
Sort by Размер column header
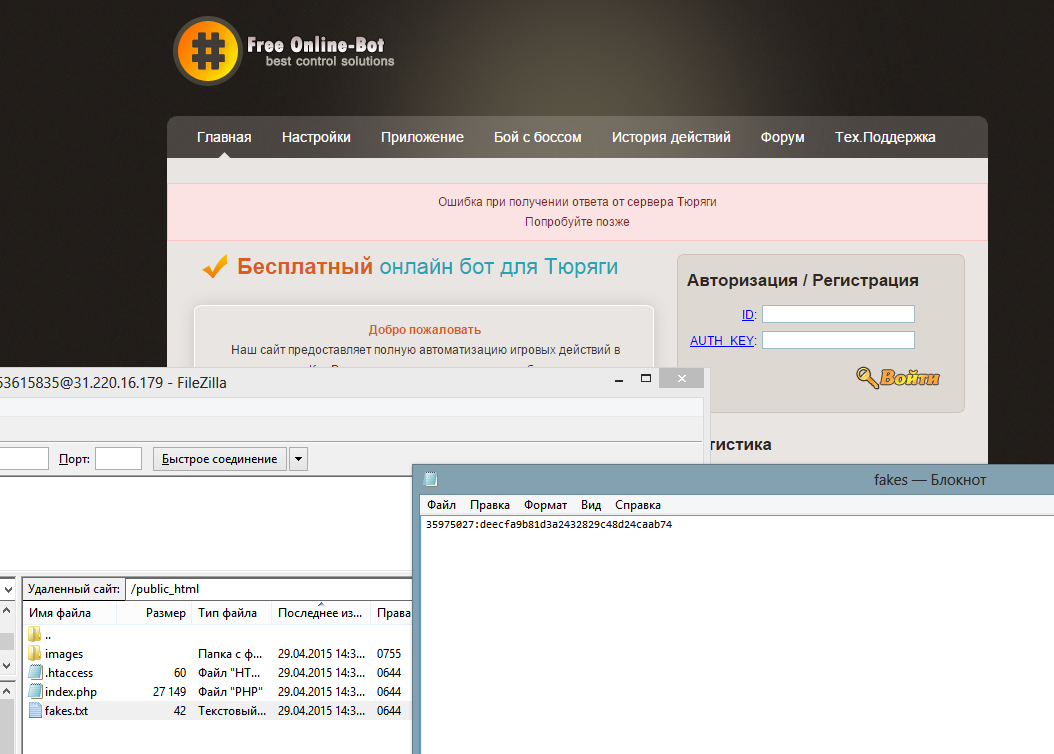tap(154, 613)
